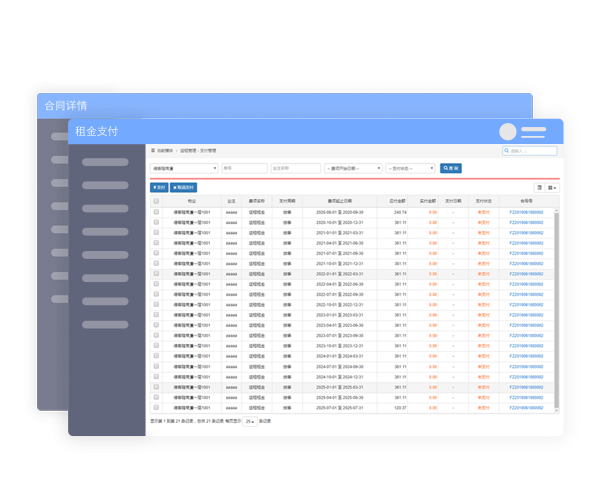Open the 支付状态 filter dropdown
The height and width of the screenshot is (504, 600).
pos(410,168)
